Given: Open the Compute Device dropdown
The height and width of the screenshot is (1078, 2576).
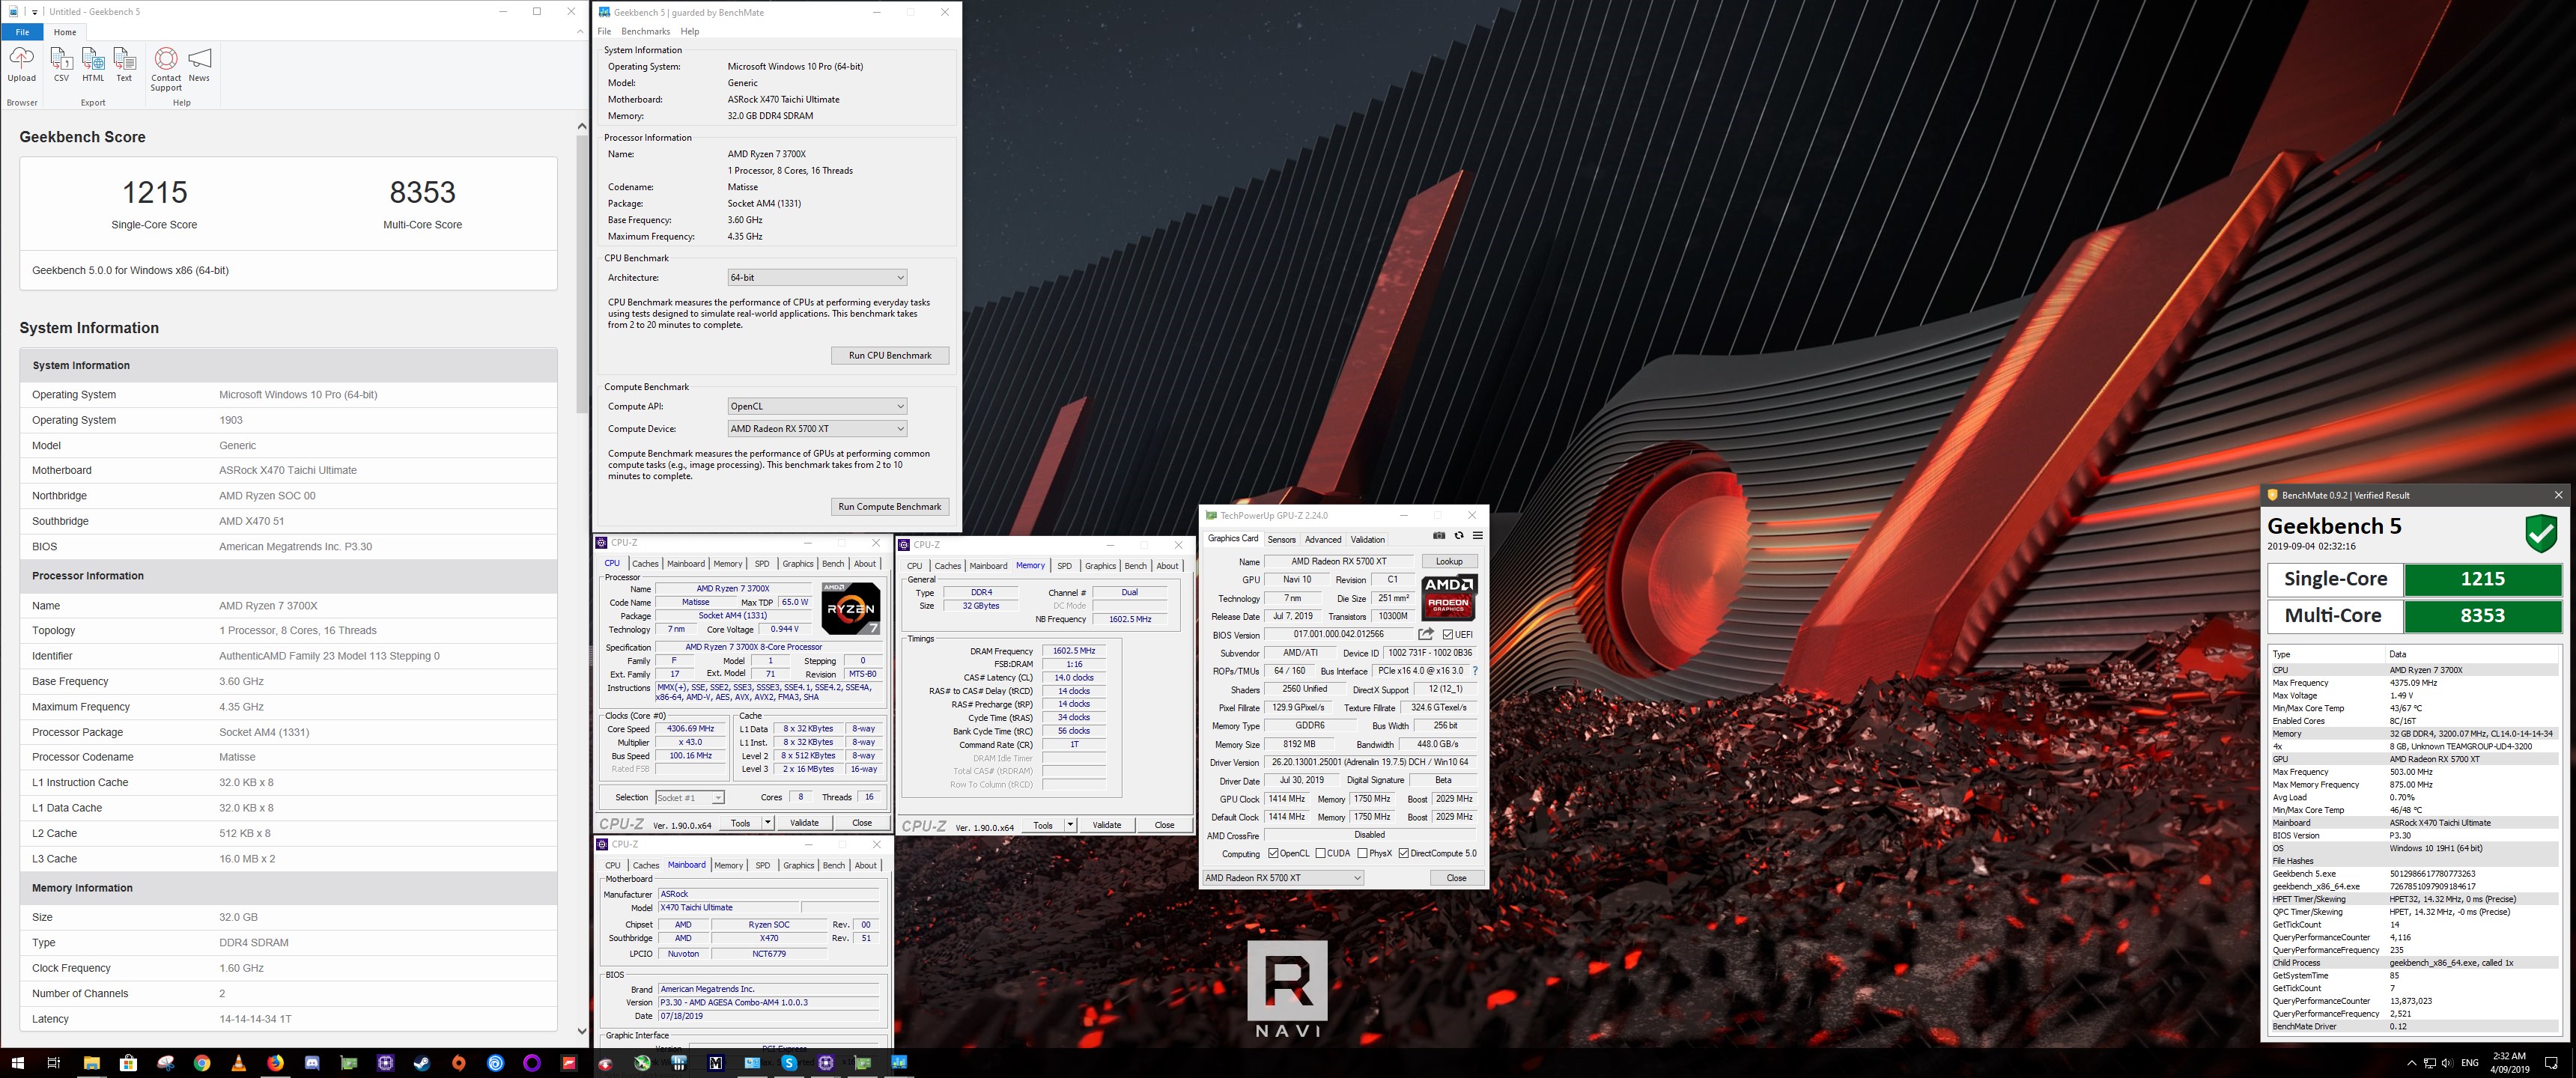Looking at the screenshot, I should [x=817, y=428].
